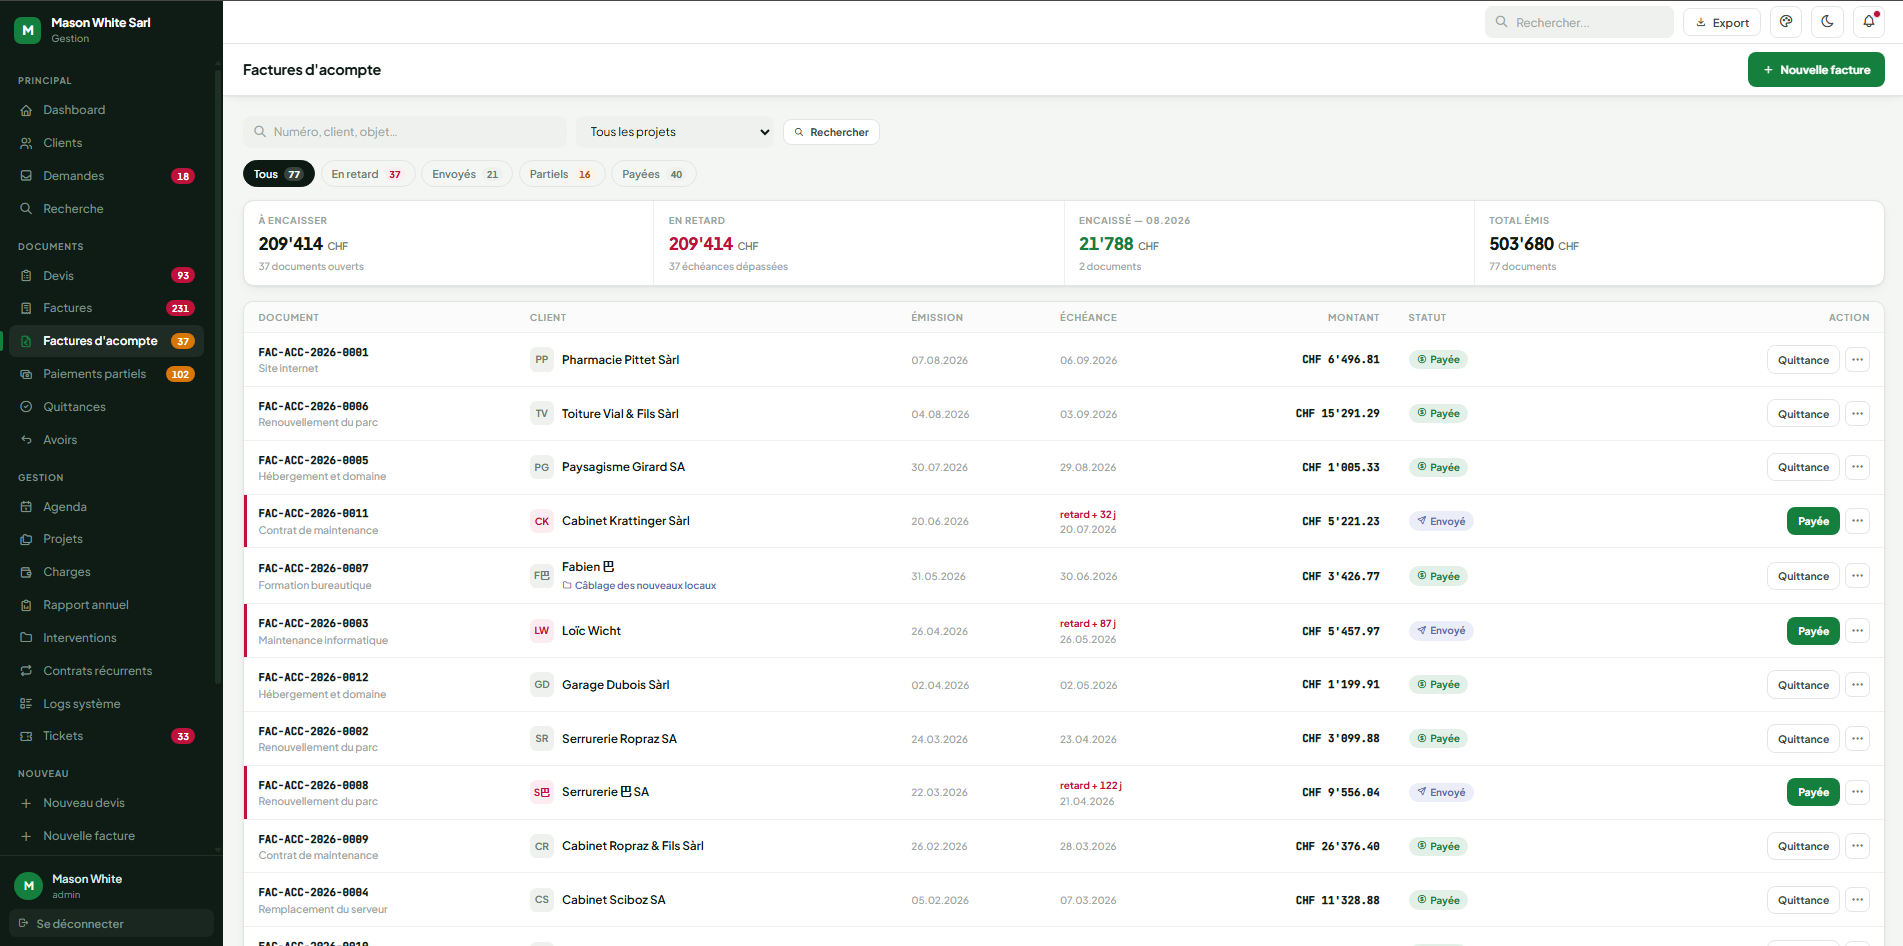The height and width of the screenshot is (946, 1903).
Task: Open Contrats récurrents
Action: 106,671
